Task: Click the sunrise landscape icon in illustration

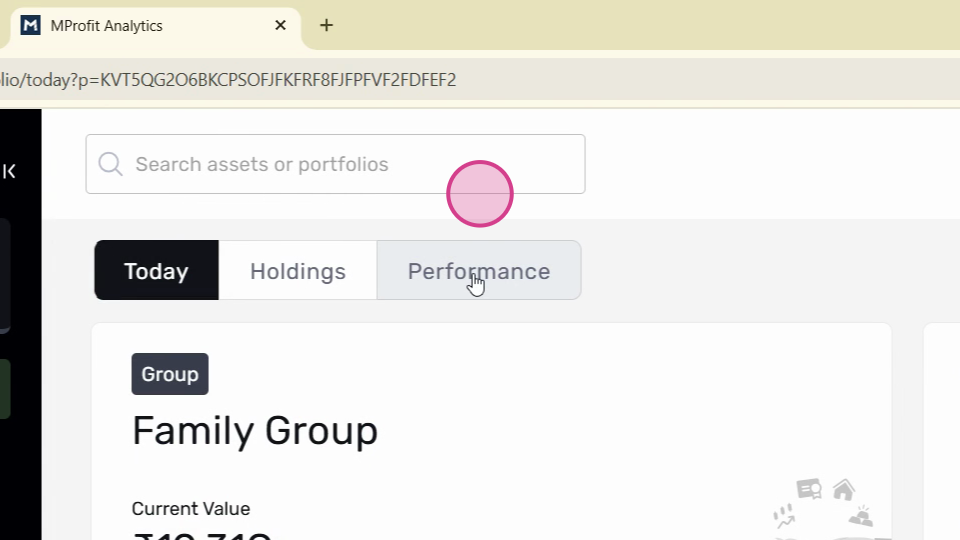Action: click(x=861, y=516)
